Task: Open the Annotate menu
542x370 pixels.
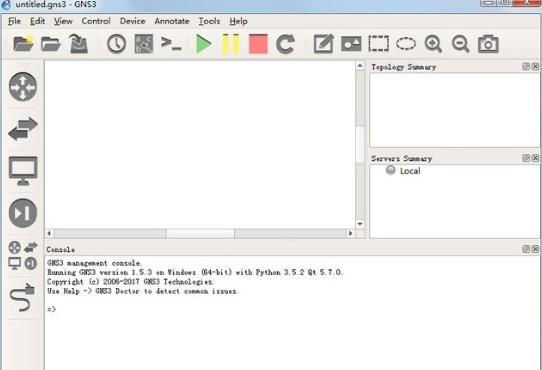Action: (x=172, y=21)
